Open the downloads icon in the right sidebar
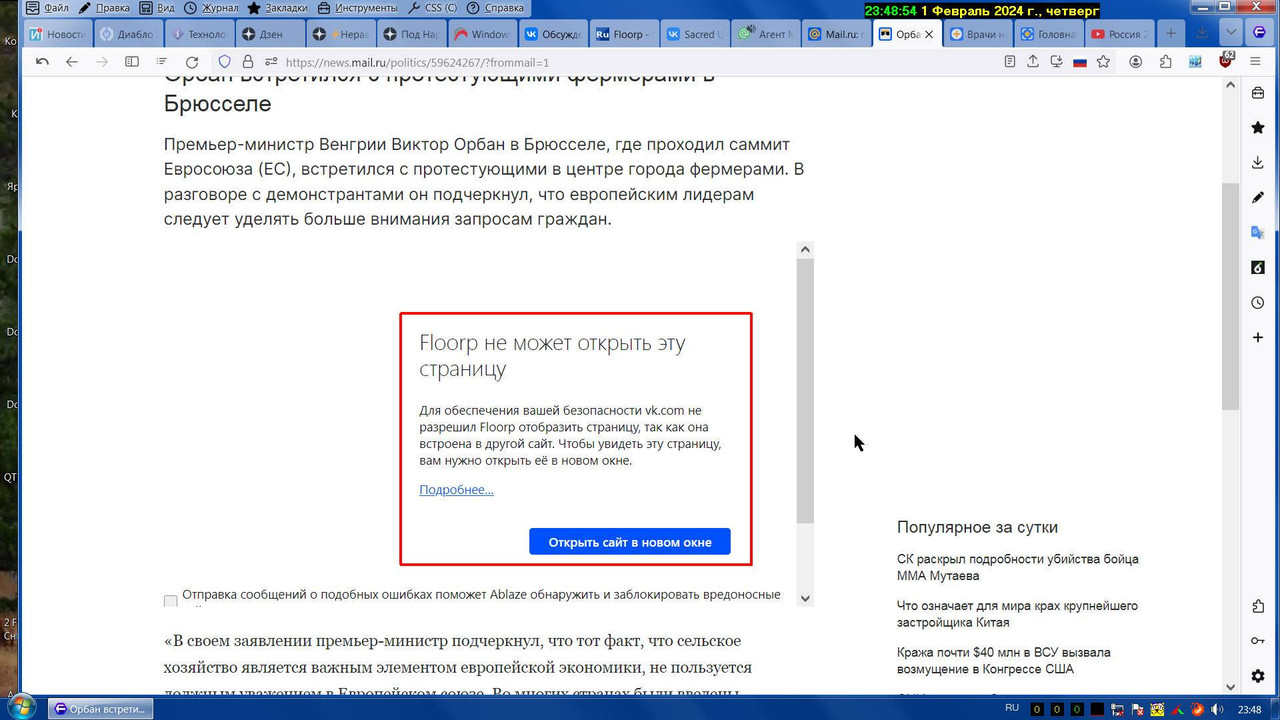1280x720 pixels. pyautogui.click(x=1257, y=161)
